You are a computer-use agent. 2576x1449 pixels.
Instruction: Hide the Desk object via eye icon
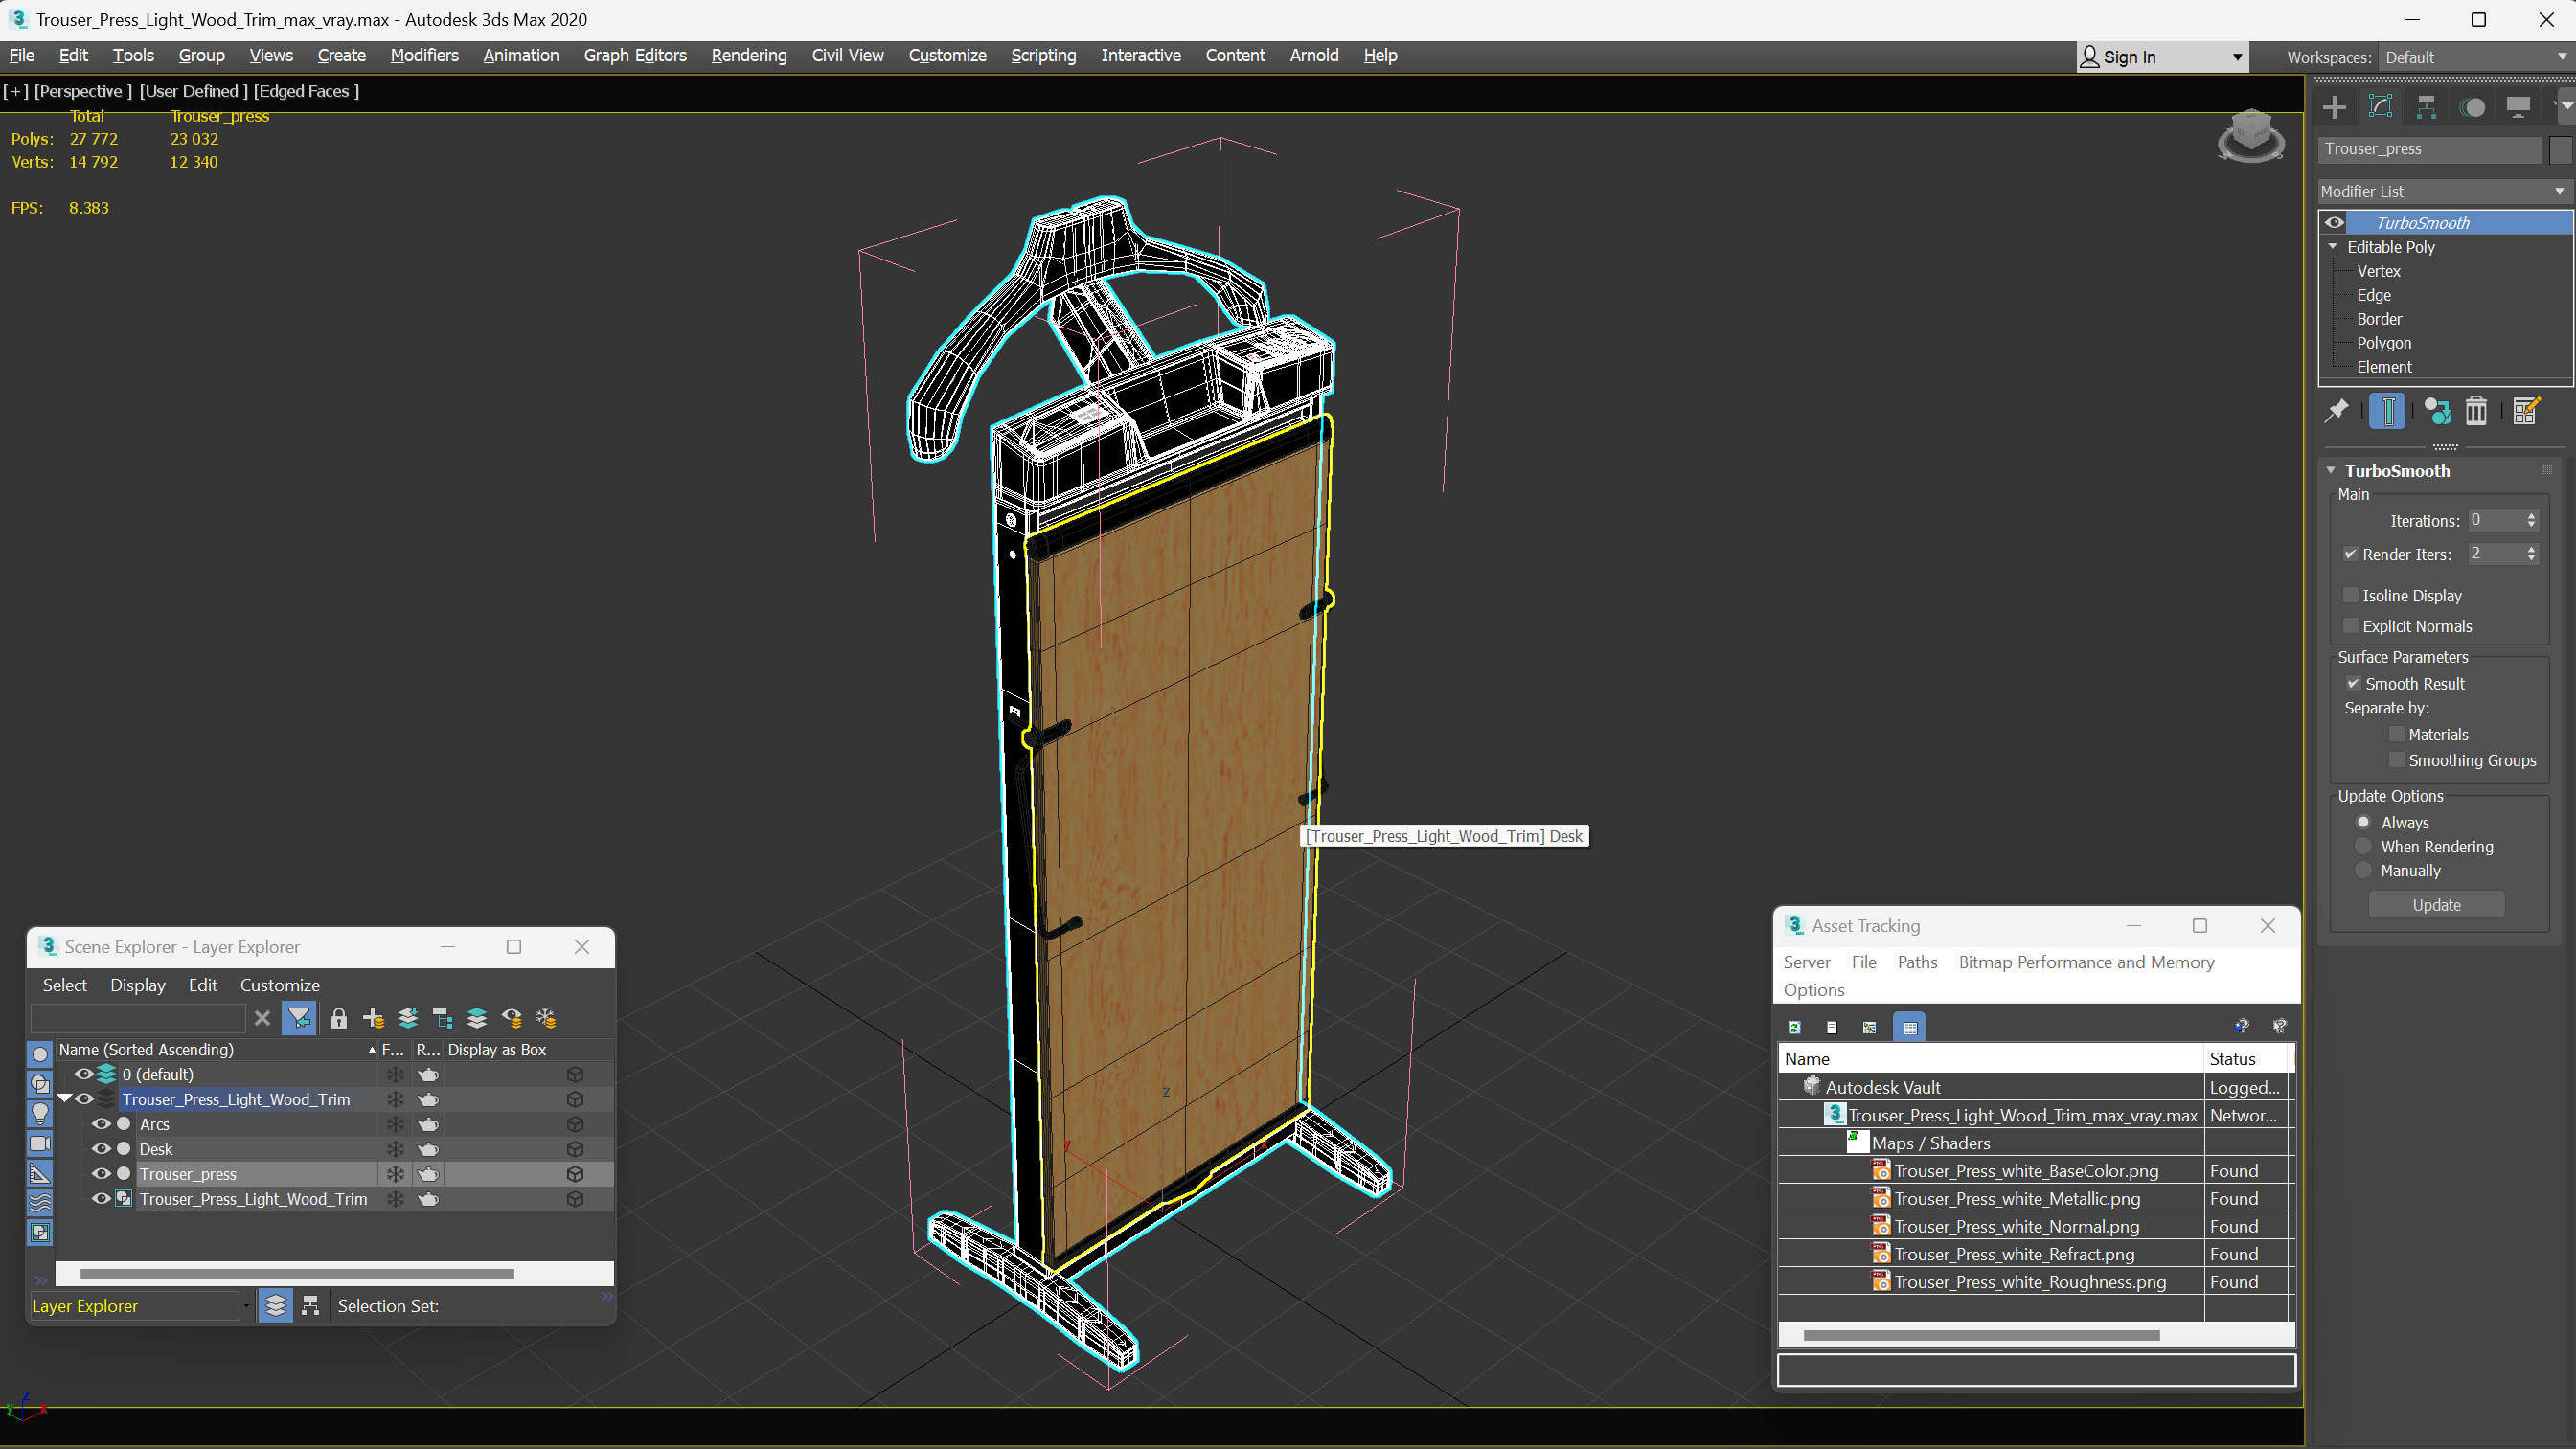[101, 1149]
